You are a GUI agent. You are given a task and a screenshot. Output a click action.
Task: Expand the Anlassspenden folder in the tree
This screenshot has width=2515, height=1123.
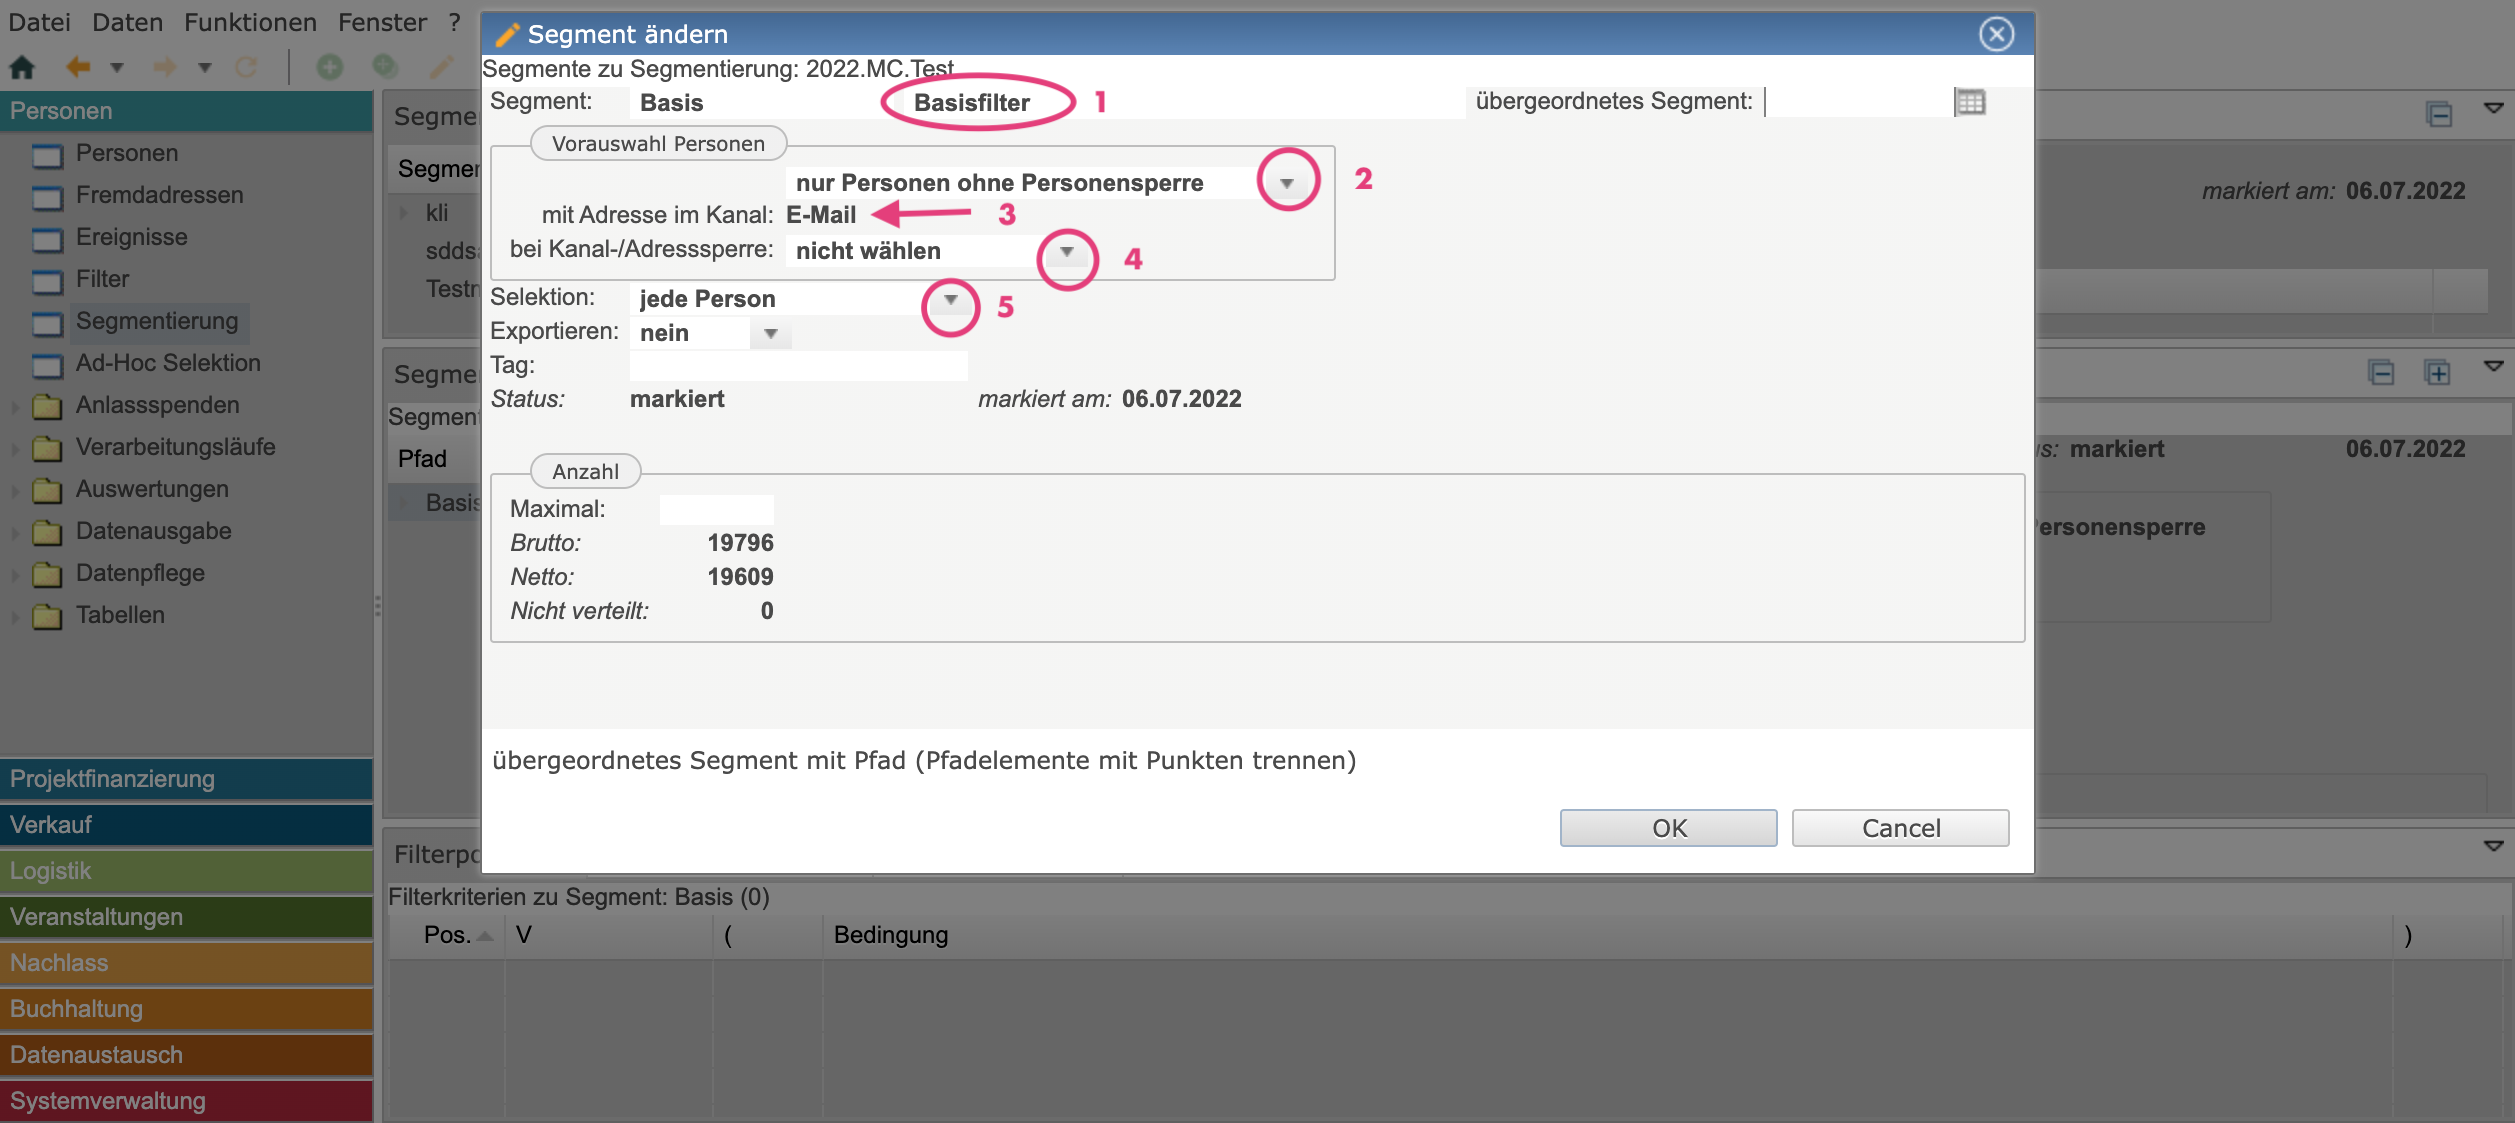[x=15, y=406]
